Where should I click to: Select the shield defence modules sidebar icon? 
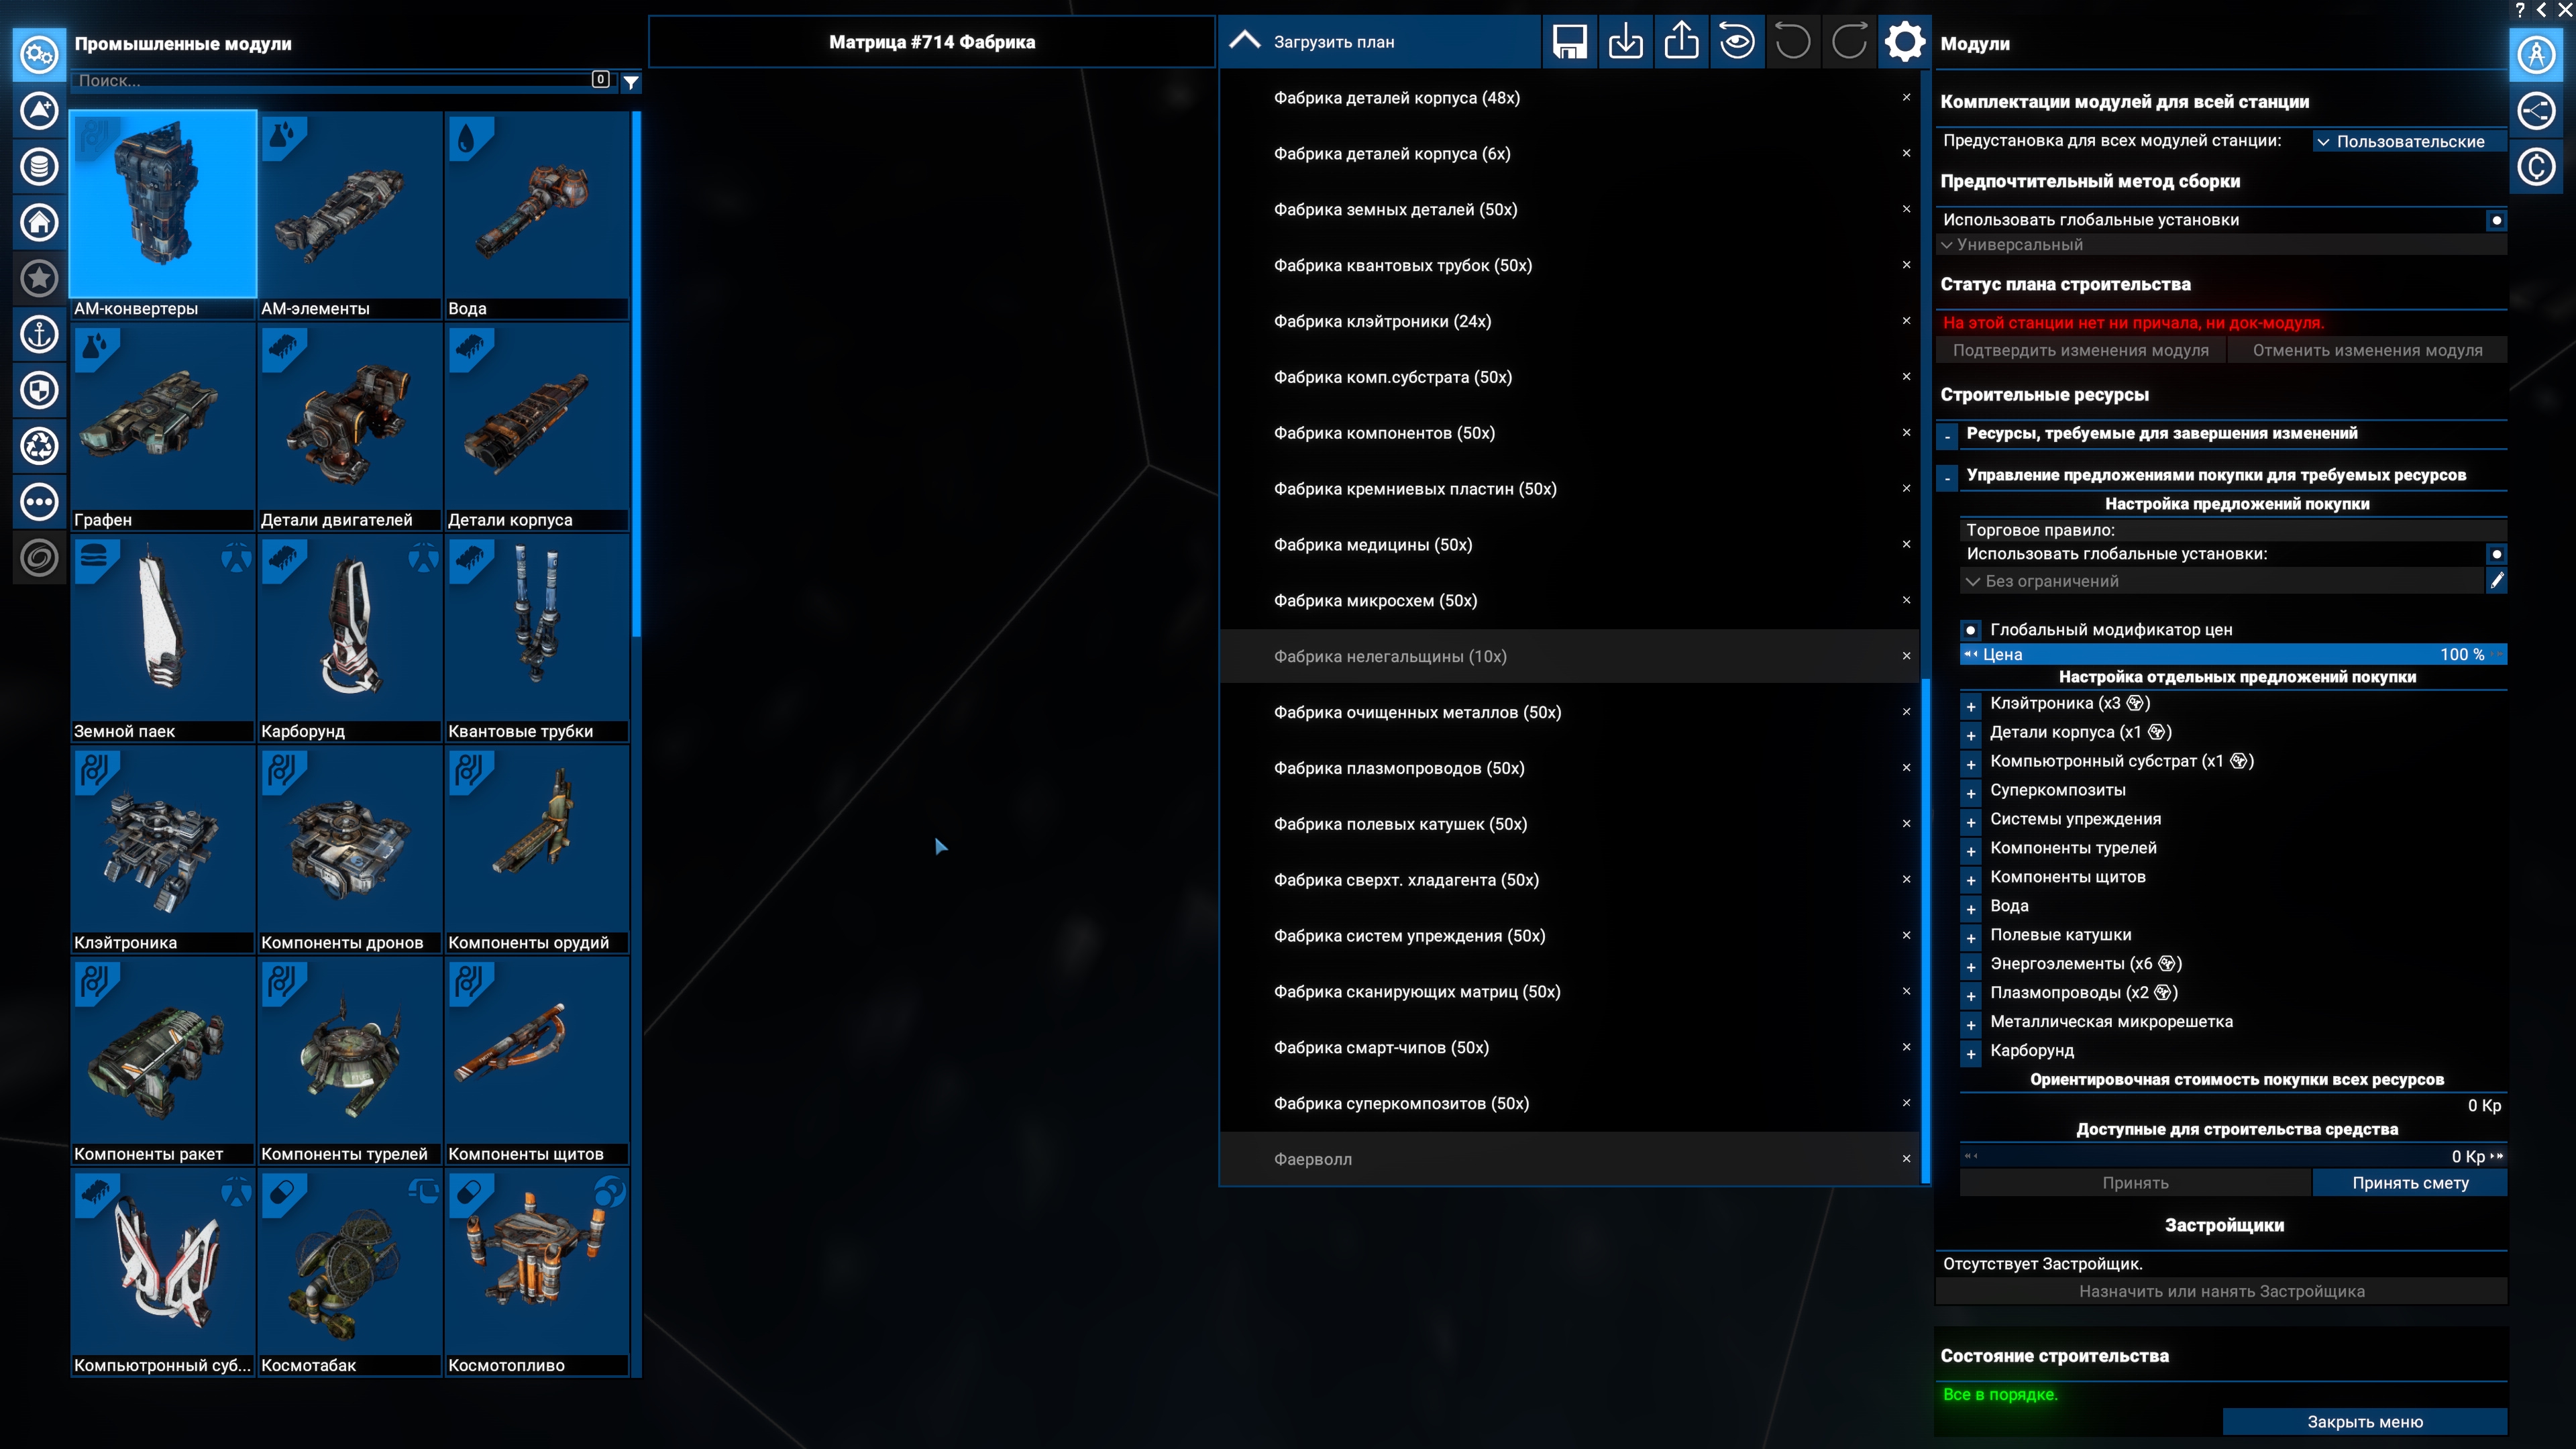click(39, 390)
